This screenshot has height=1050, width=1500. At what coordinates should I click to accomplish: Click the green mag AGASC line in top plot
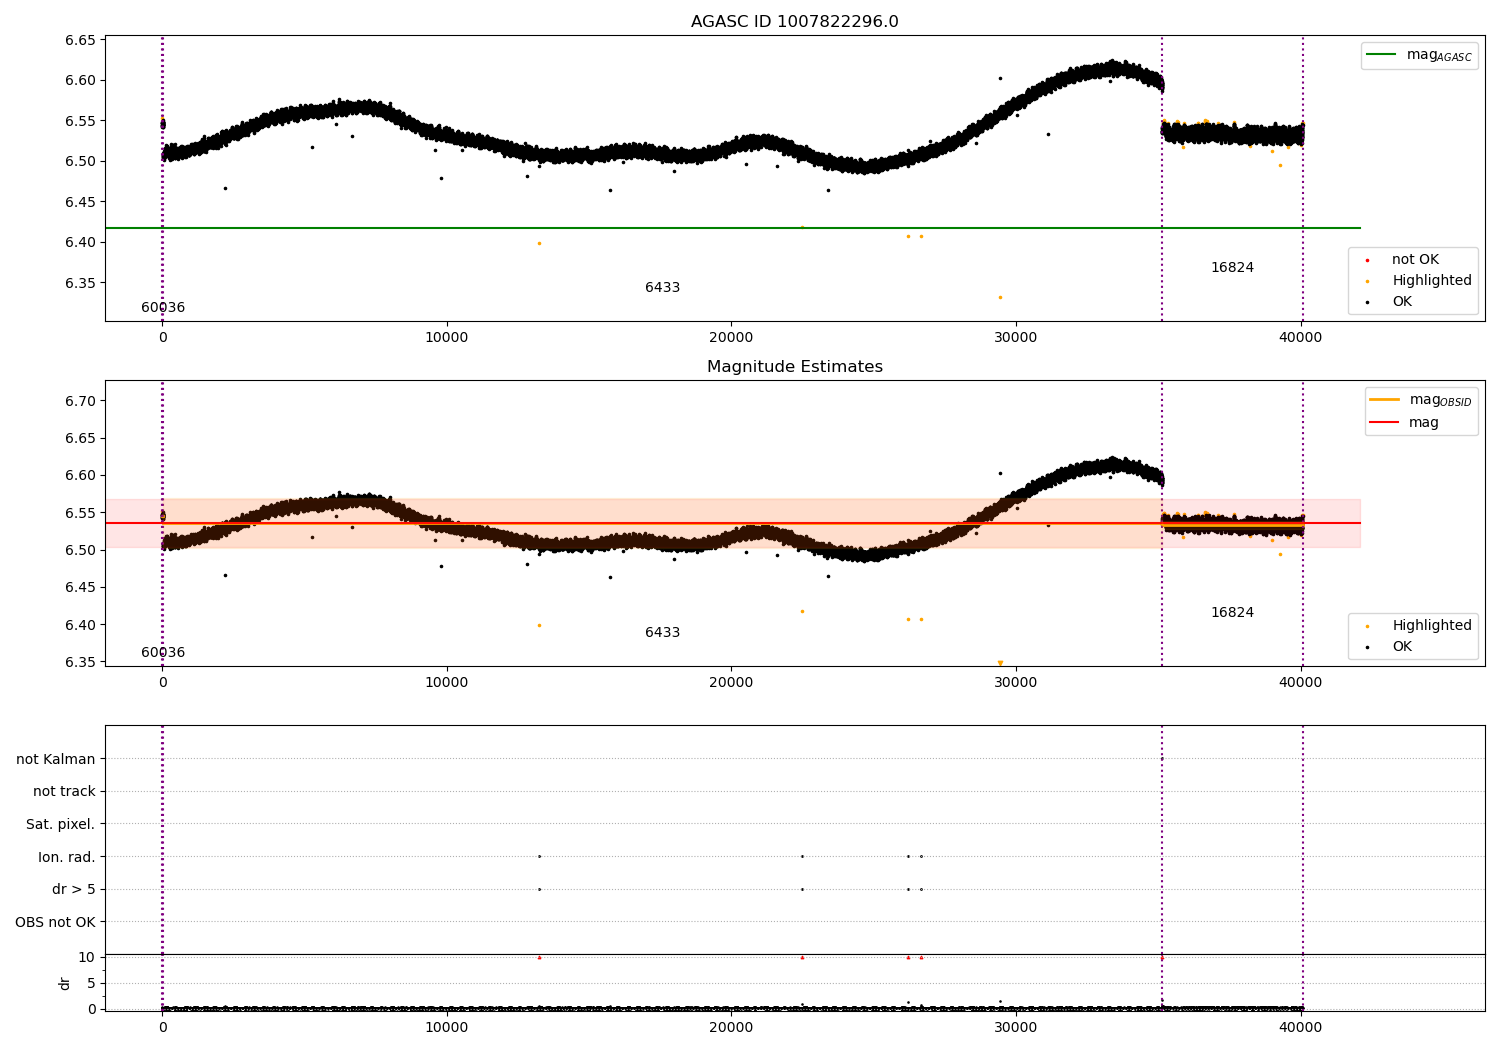(x=732, y=228)
